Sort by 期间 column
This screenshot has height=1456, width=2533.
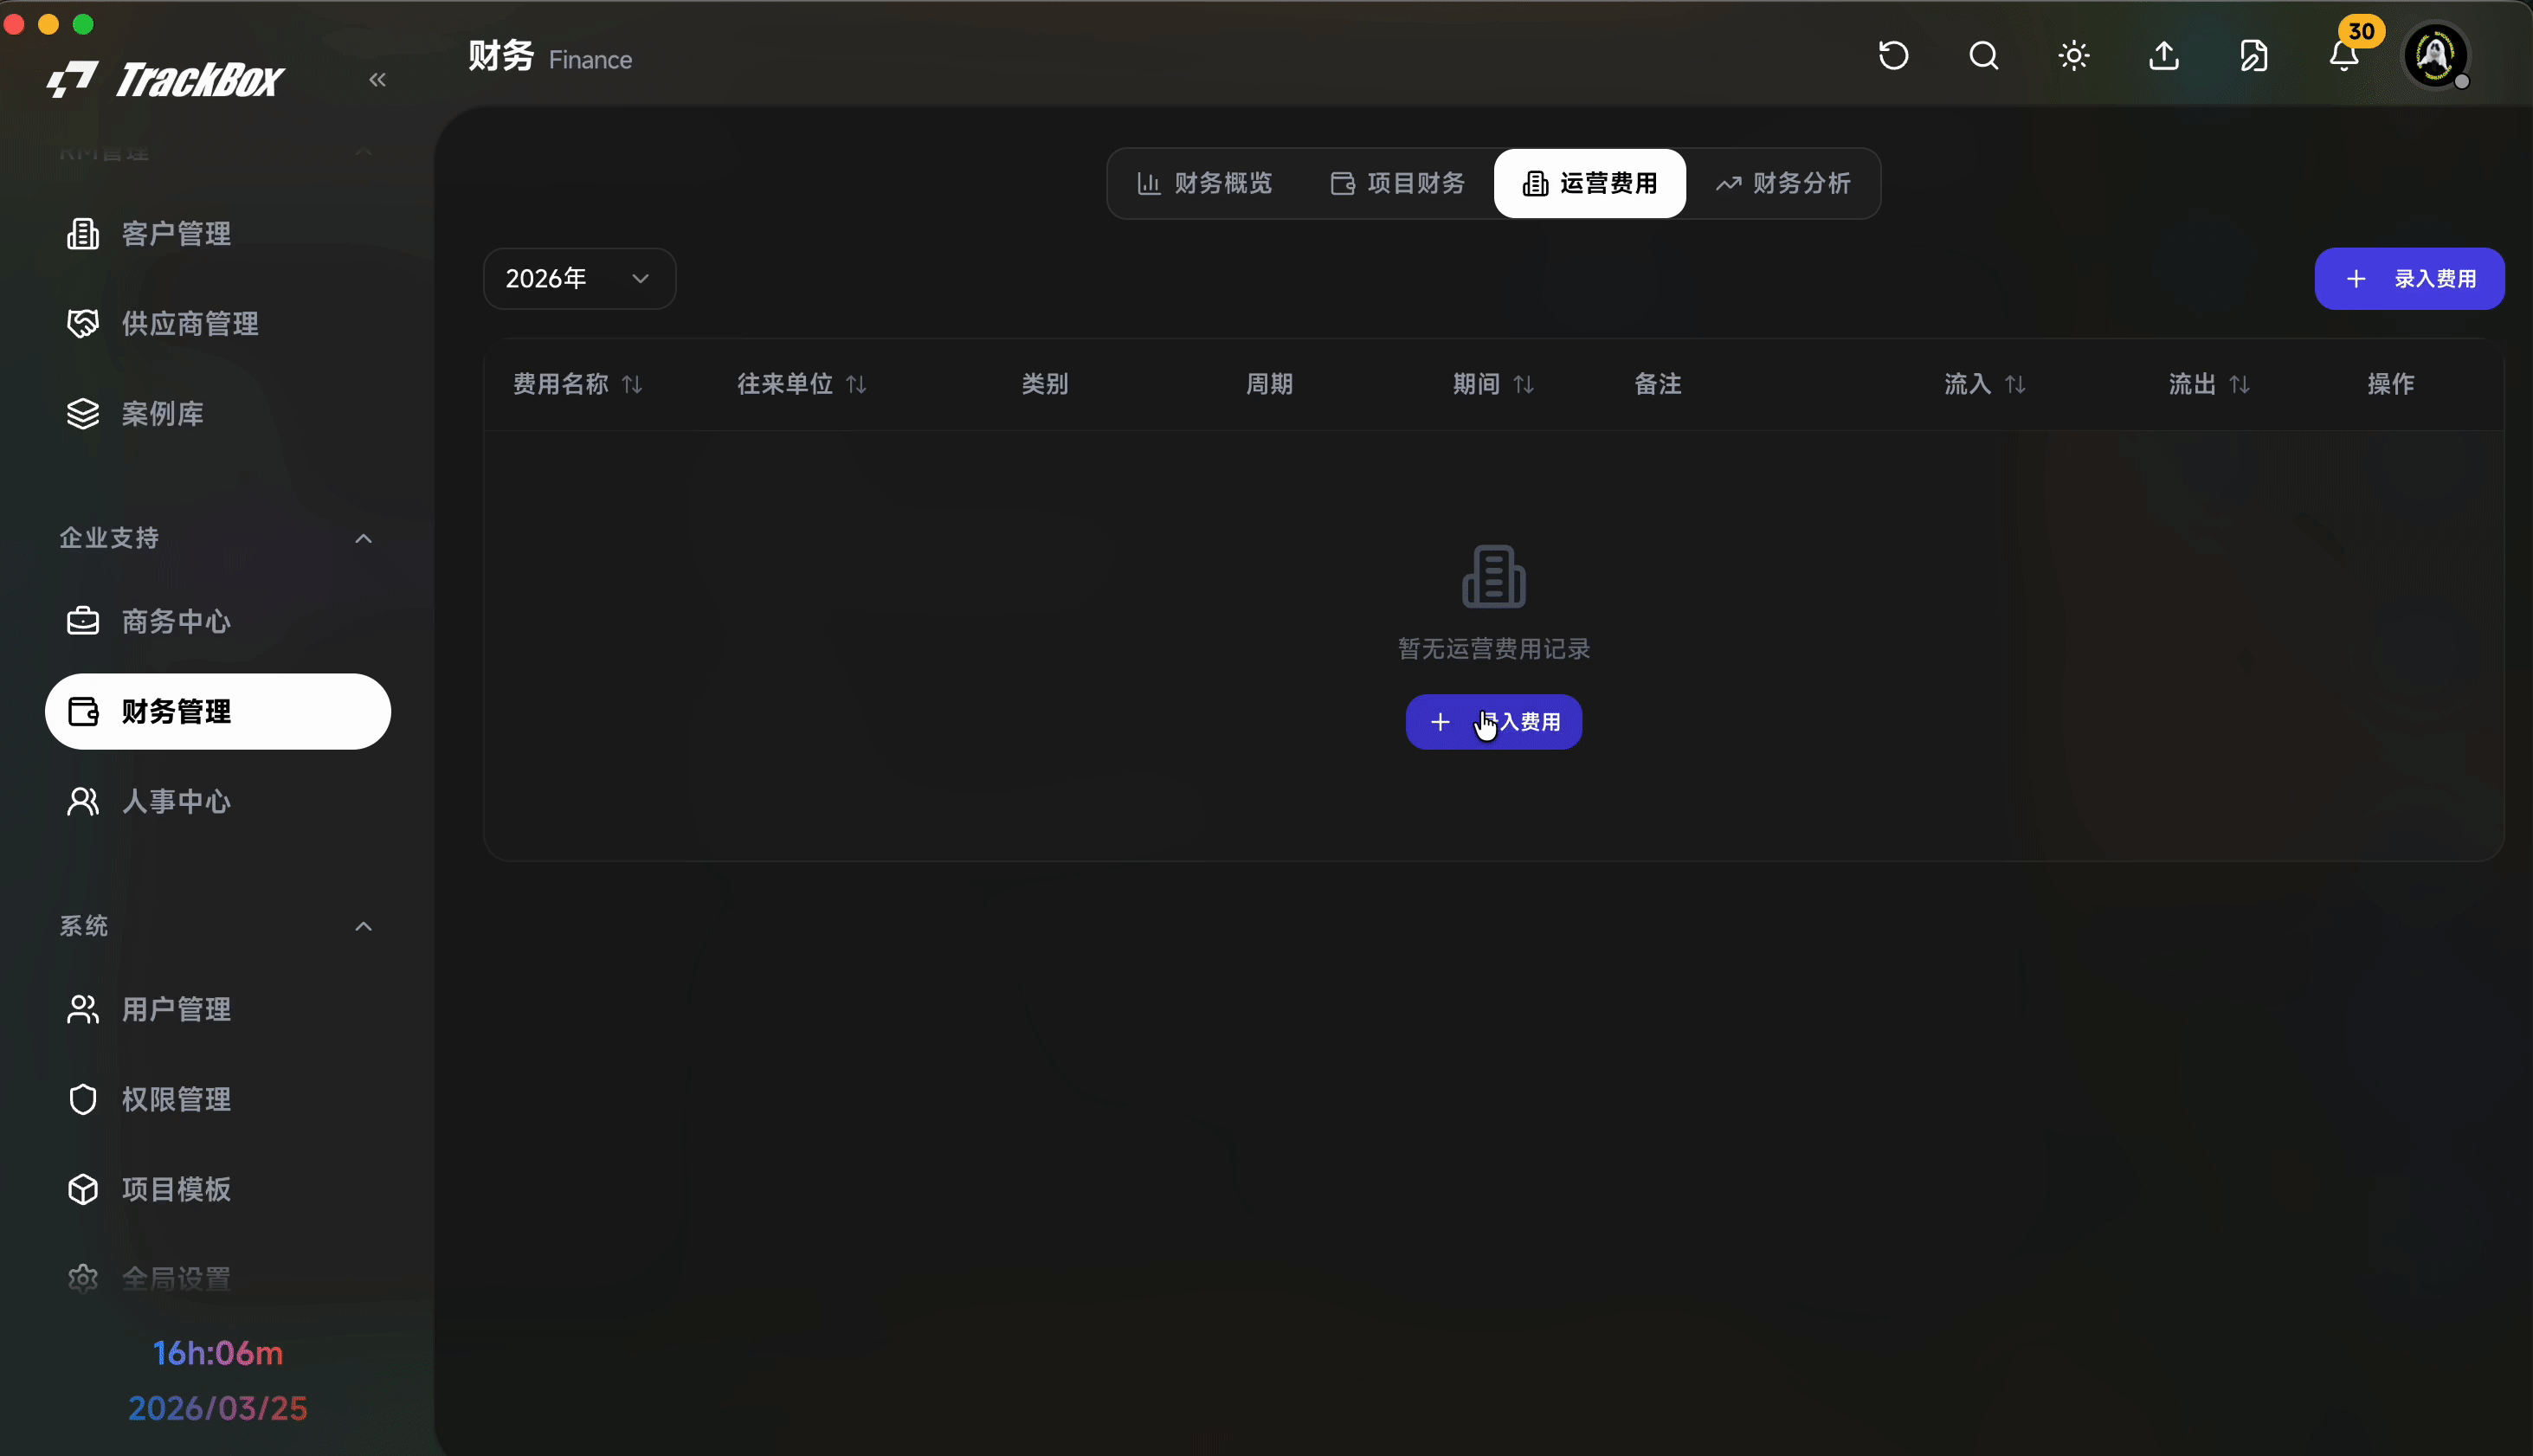pyautogui.click(x=1493, y=385)
